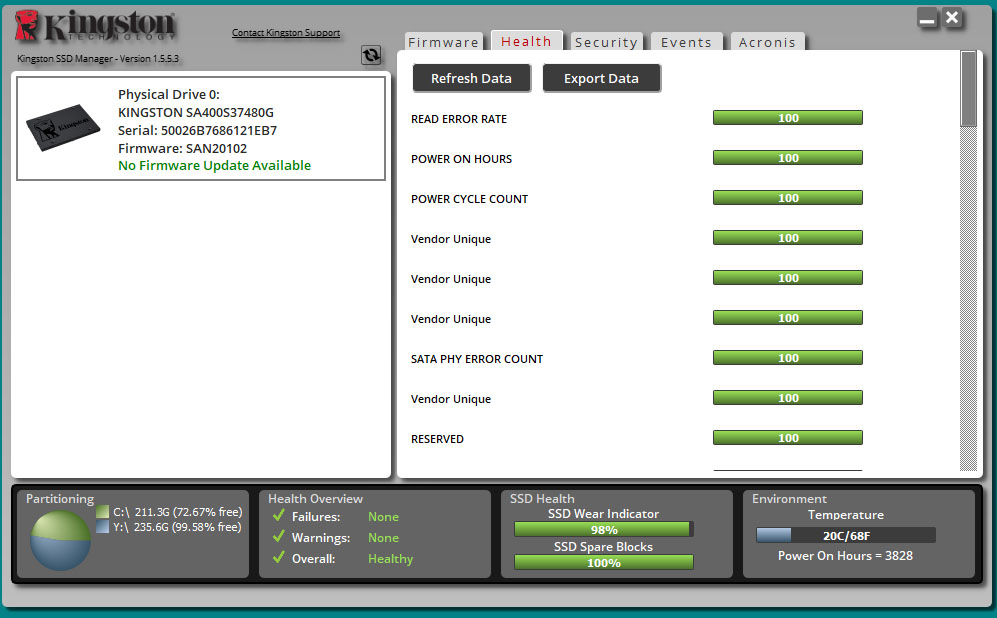Click the refresh drive list icon
Screen dimensions: 997x618
point(371,55)
